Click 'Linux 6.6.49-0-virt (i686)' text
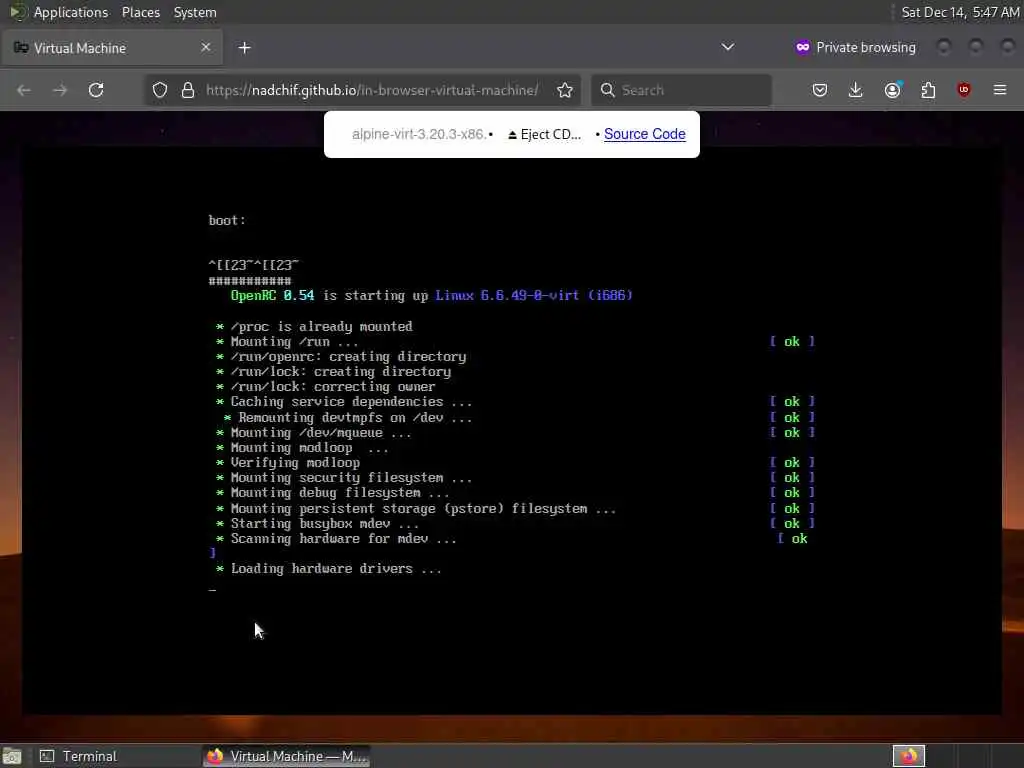Image resolution: width=1024 pixels, height=768 pixels. coord(534,296)
